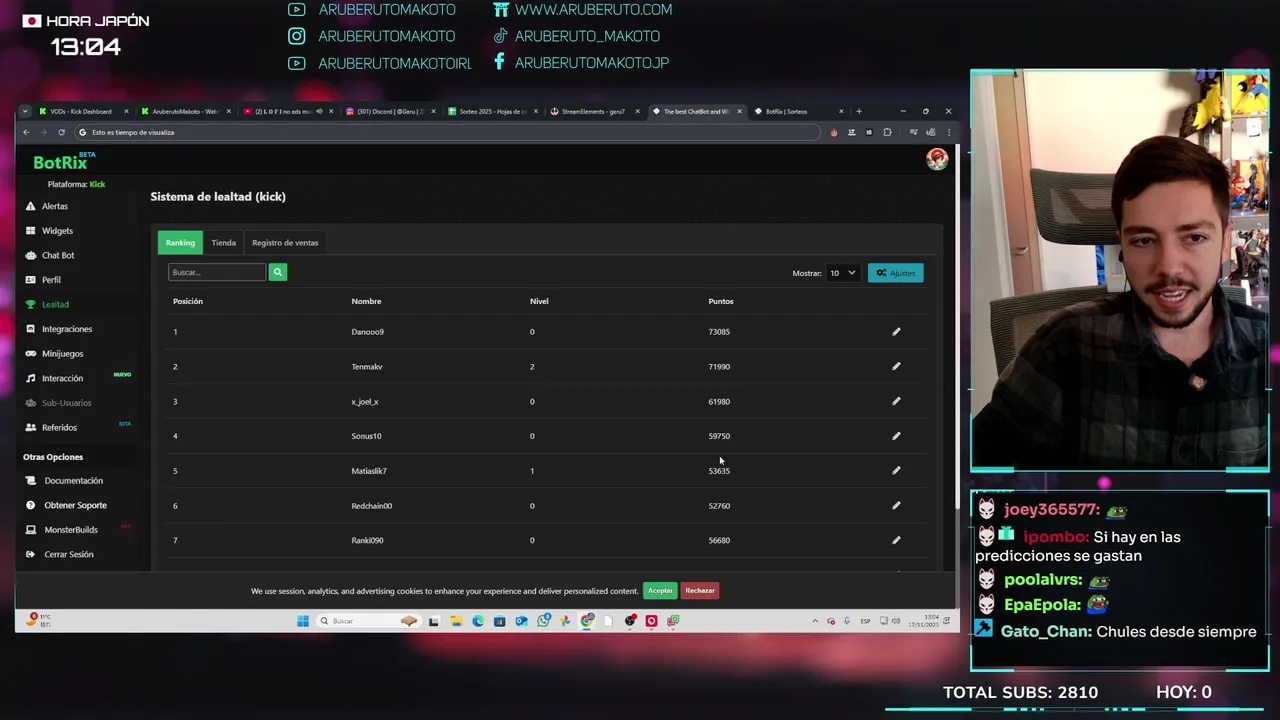
Task: Click the Nivel column header
Action: [x=539, y=301]
